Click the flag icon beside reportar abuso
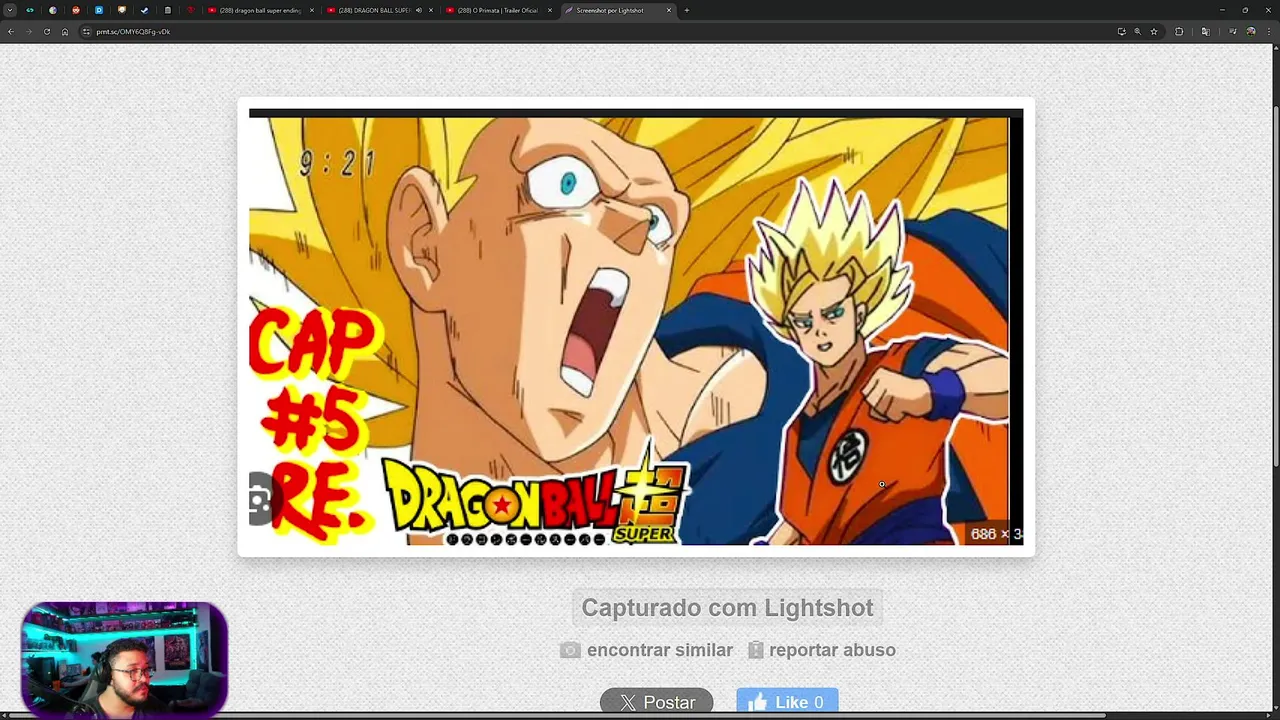Viewport: 1280px width, 720px height. click(x=756, y=650)
